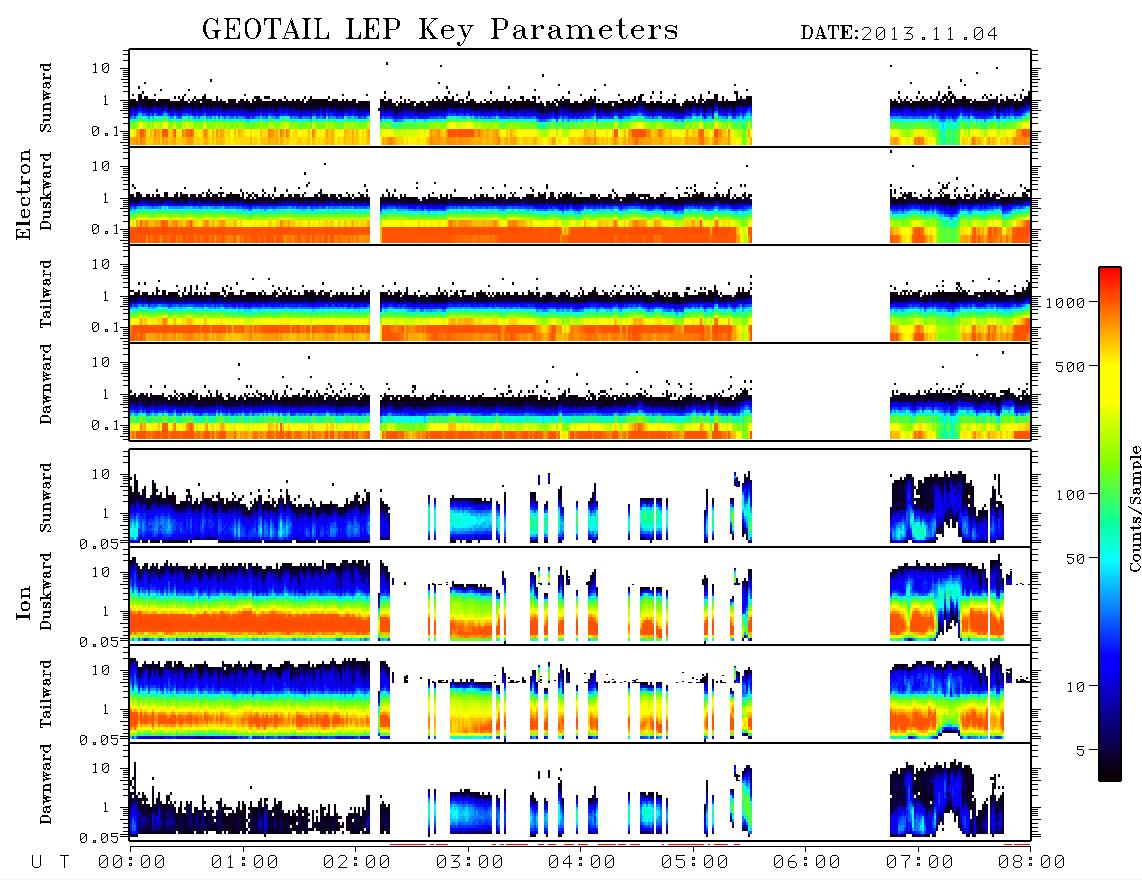
Task: Click the '100' colorbar tick value
Action: (1070, 495)
